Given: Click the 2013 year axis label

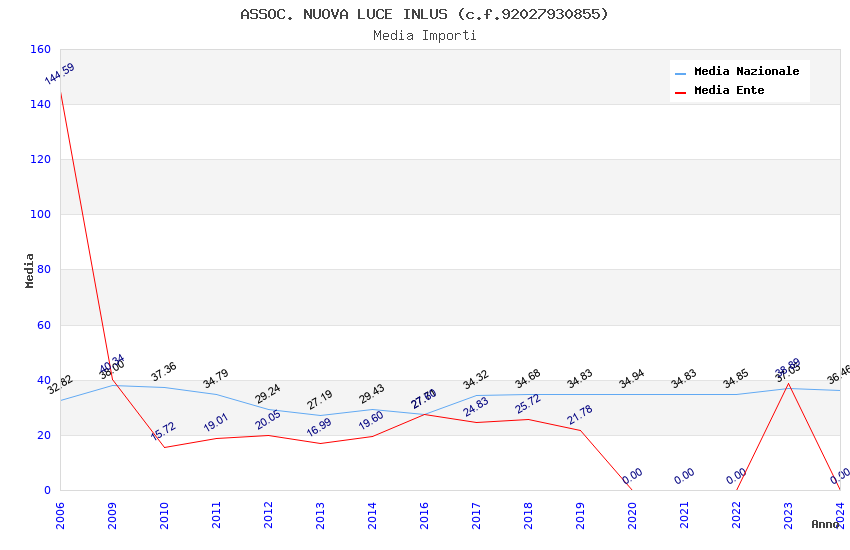Looking at the screenshot, I should pyautogui.click(x=320, y=515).
